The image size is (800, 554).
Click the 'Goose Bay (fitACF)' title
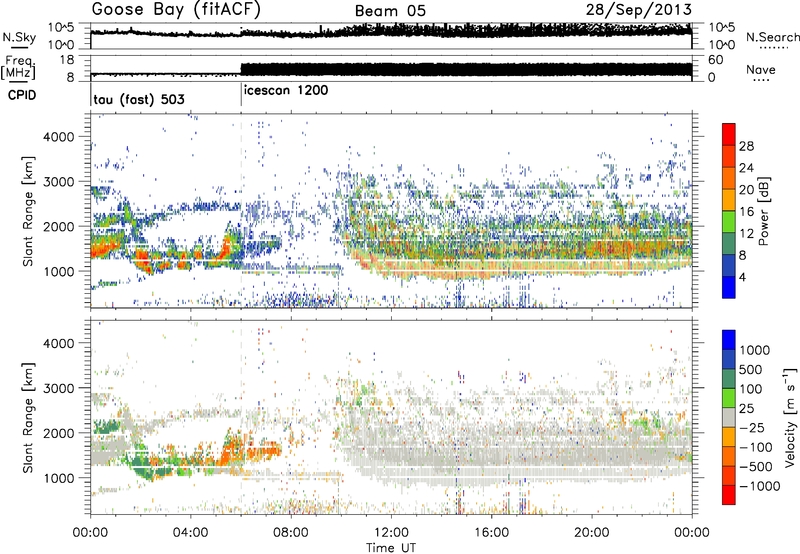(x=176, y=9)
